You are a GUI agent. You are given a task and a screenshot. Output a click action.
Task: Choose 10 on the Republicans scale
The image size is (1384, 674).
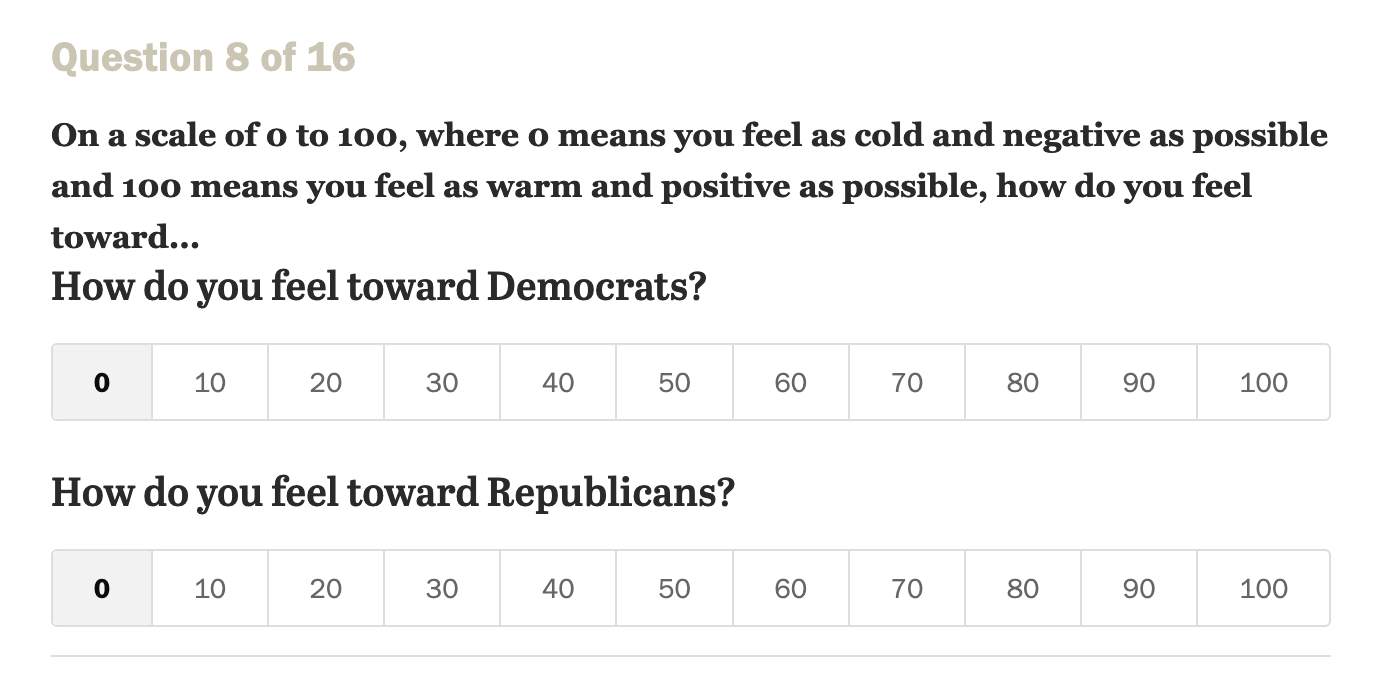[x=210, y=588]
